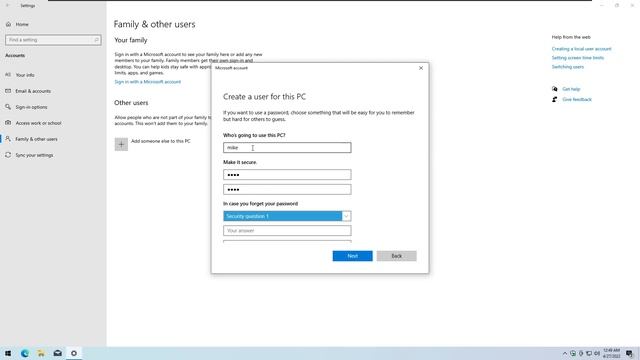
Task: Click the Family & other users person icon
Action: [x=8, y=139]
